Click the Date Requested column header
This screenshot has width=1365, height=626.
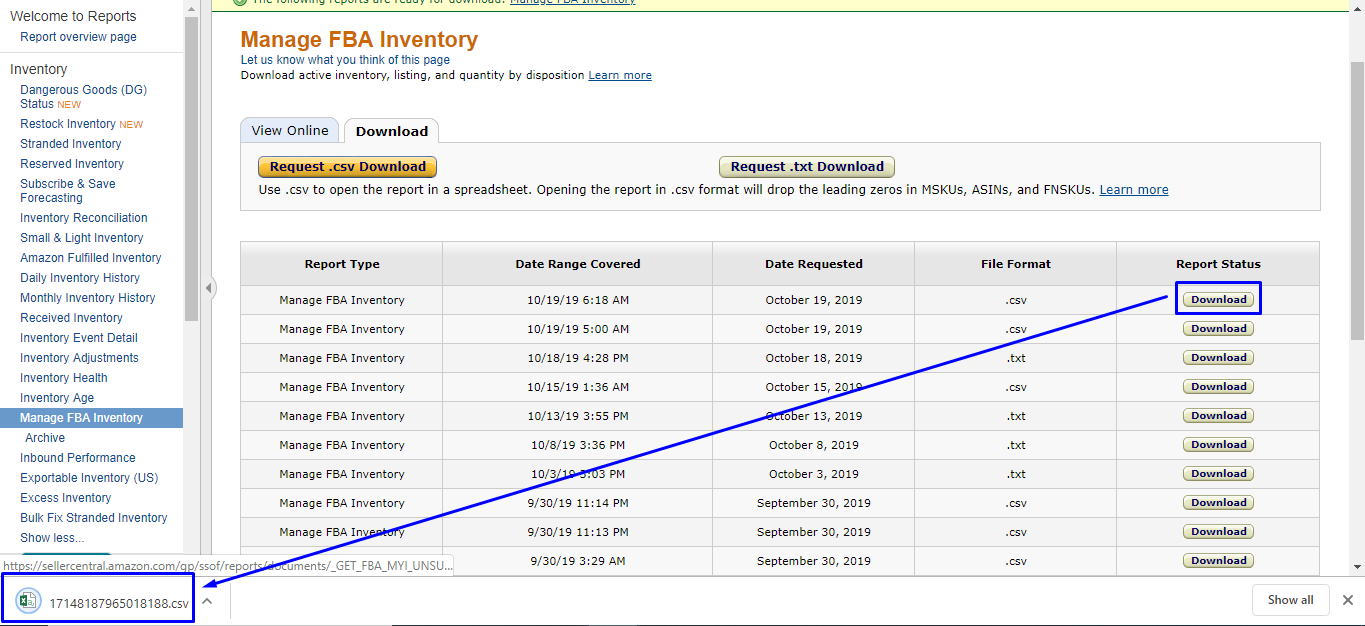814,264
